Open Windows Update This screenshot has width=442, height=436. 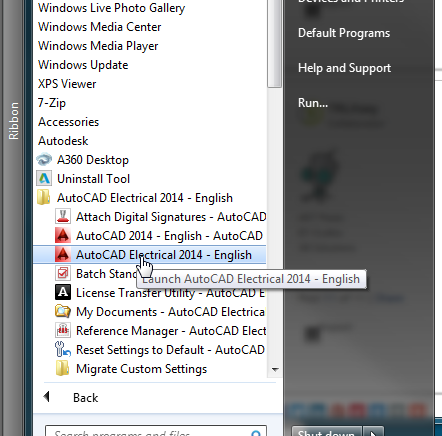coord(83,65)
